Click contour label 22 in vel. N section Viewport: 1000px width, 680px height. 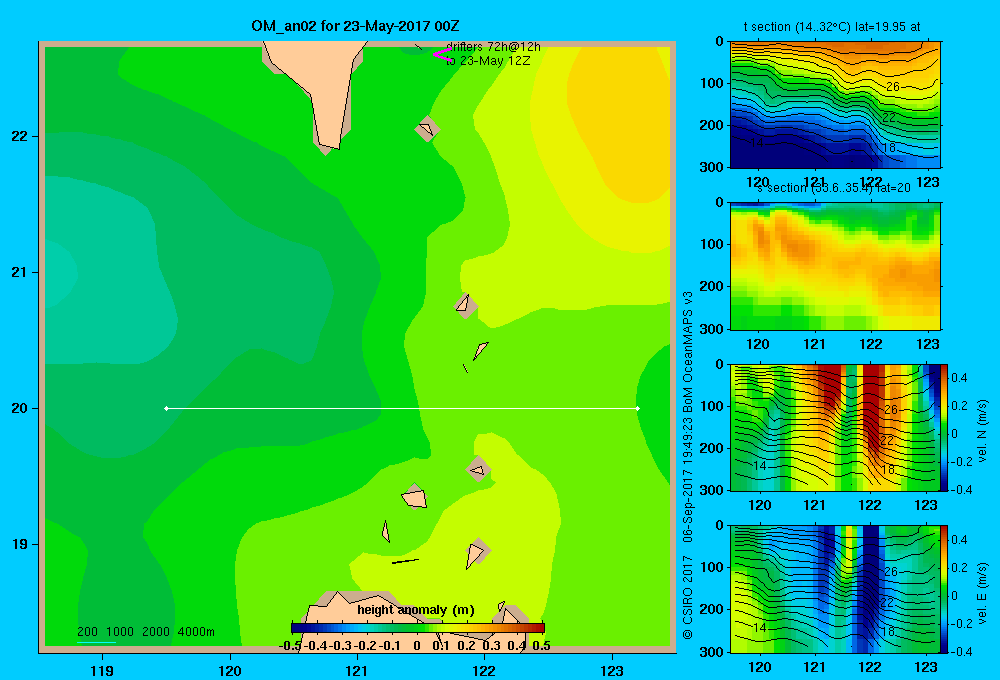[x=886, y=440]
